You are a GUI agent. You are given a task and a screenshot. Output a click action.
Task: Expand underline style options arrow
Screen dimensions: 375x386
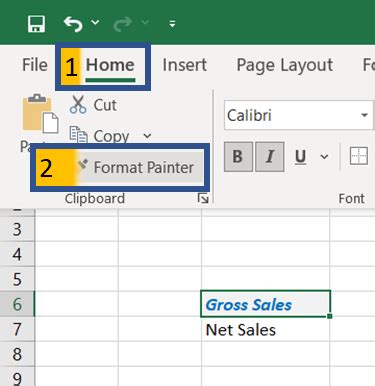pos(324,157)
